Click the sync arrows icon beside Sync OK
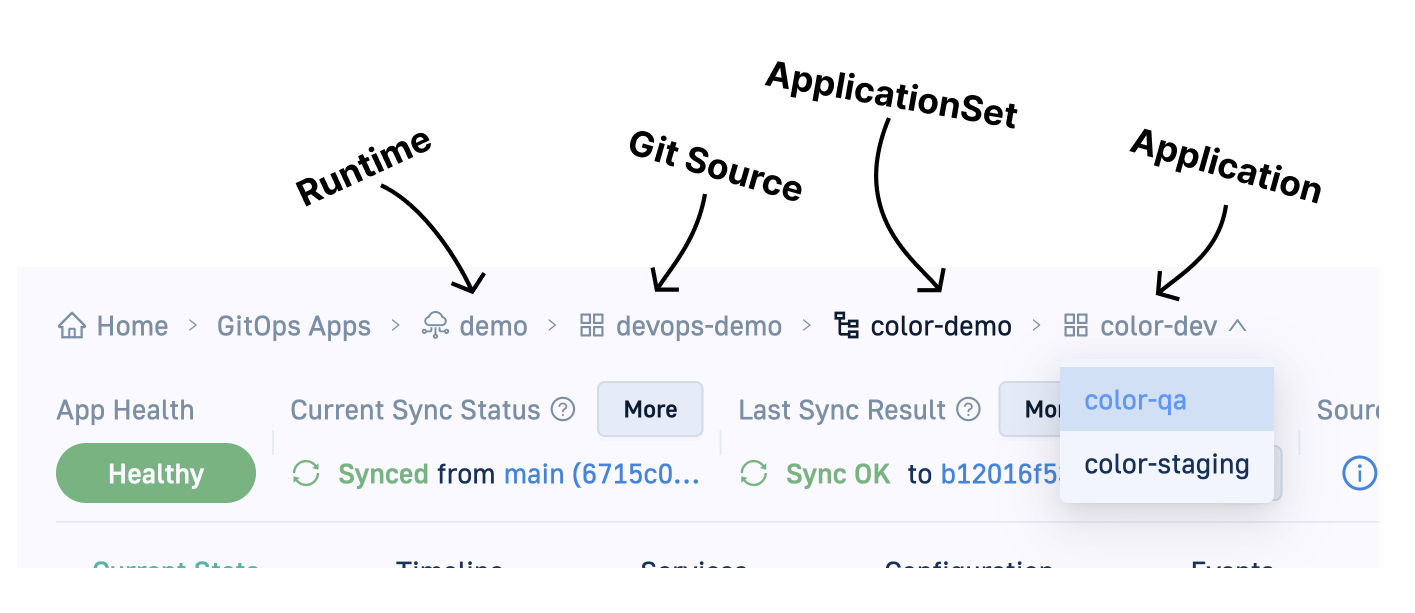 (754, 474)
